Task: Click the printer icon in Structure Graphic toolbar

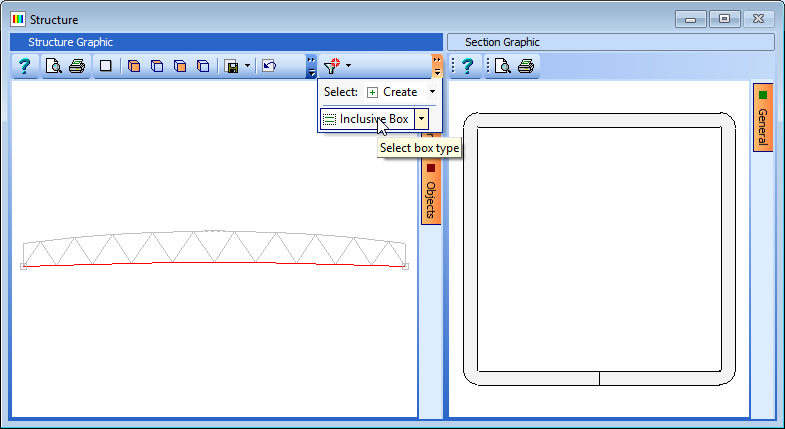Action: pos(77,66)
